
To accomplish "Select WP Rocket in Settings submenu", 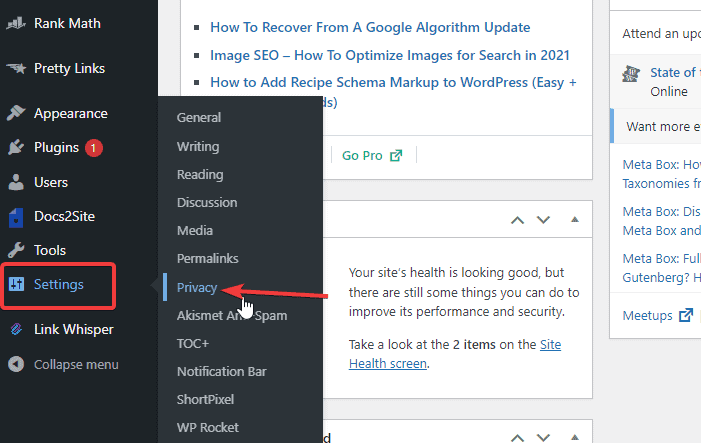I will pyautogui.click(x=208, y=427).
